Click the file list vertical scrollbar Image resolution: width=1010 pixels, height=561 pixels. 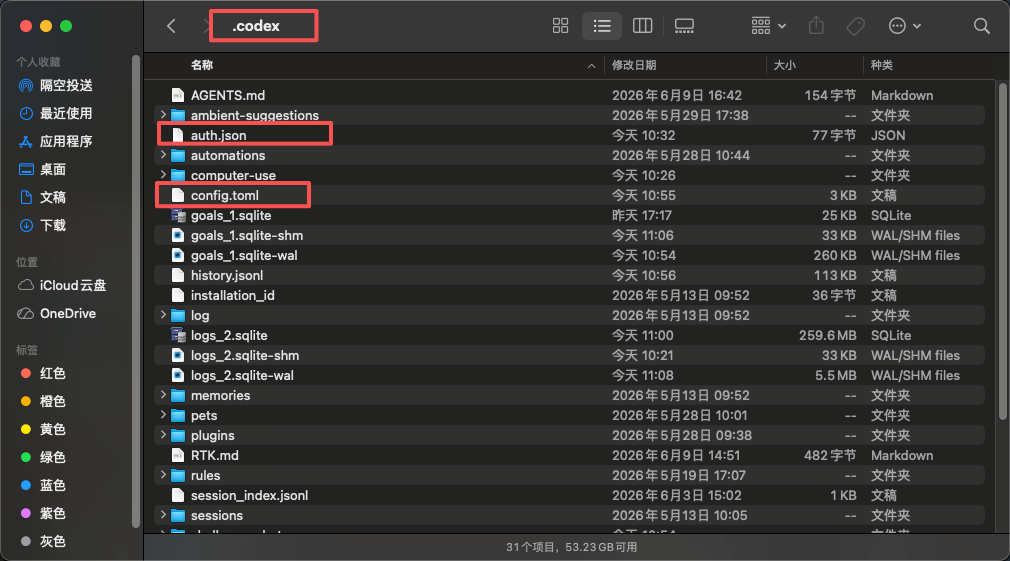coord(1002,251)
